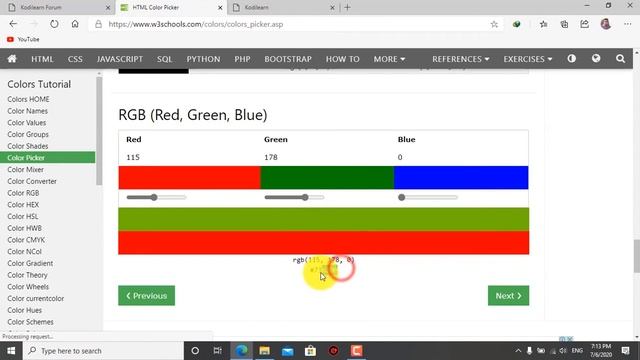The width and height of the screenshot is (640, 360).
Task: Open Color Gradient in sidebar
Action: click(x=30, y=263)
